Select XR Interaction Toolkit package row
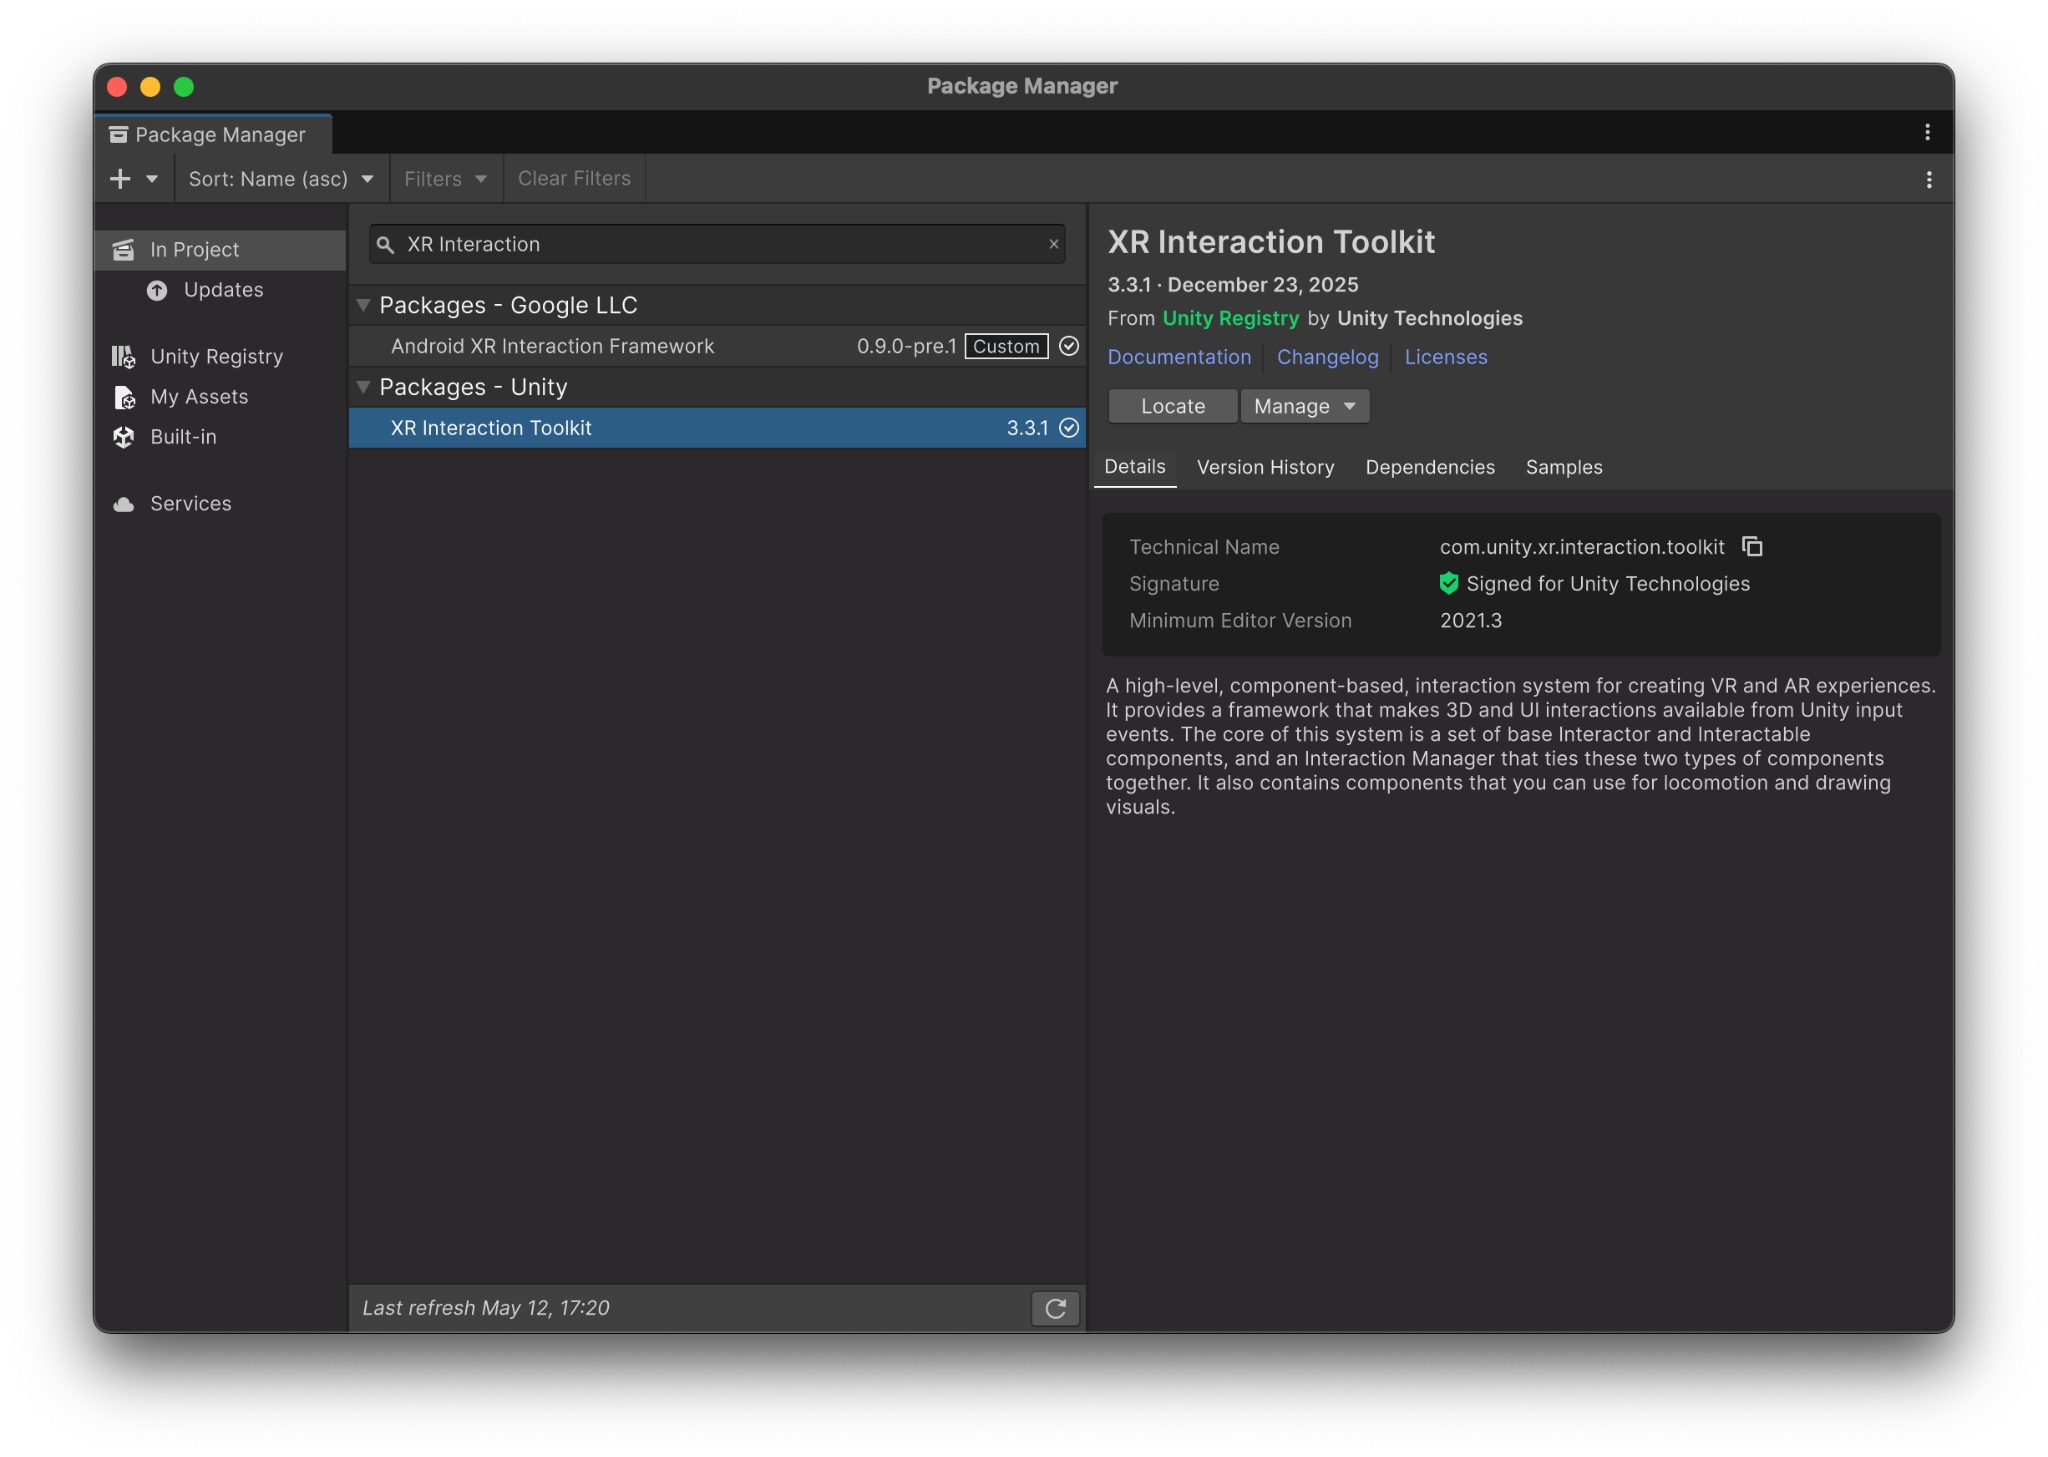This screenshot has height=1457, width=2048. pos(717,428)
